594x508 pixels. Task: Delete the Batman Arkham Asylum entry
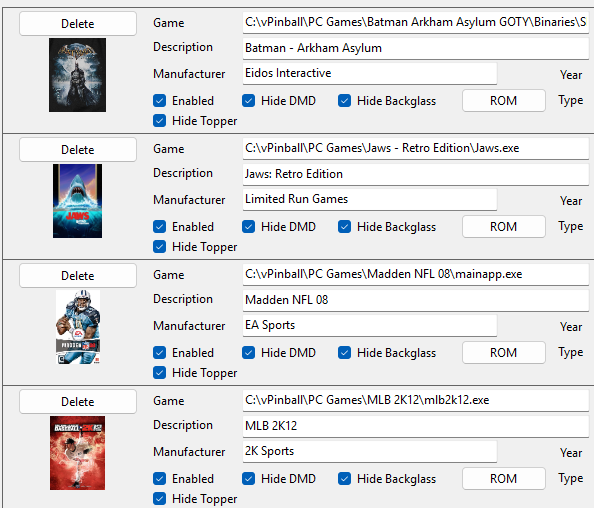coord(78,23)
